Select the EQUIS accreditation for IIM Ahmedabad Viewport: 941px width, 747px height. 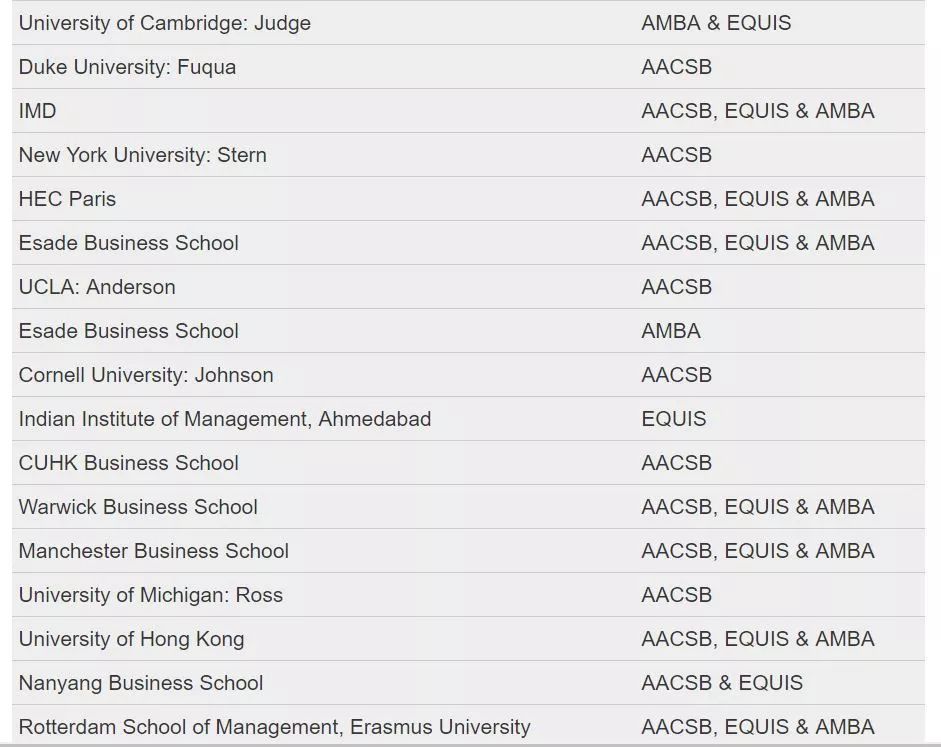(673, 419)
